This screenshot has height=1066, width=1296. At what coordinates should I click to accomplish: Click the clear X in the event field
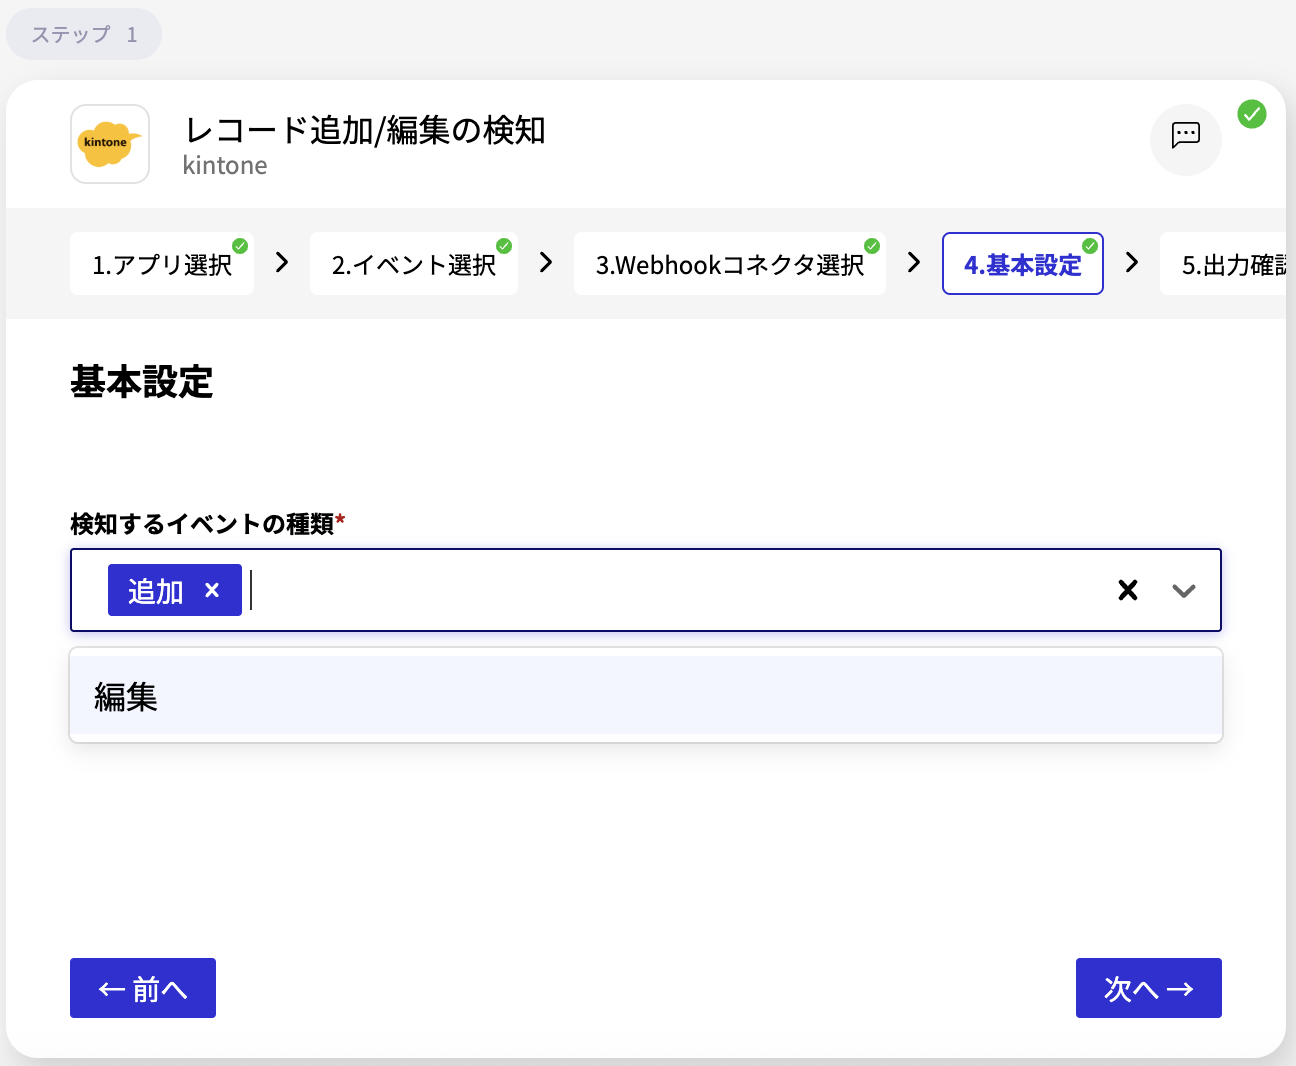tap(1128, 590)
